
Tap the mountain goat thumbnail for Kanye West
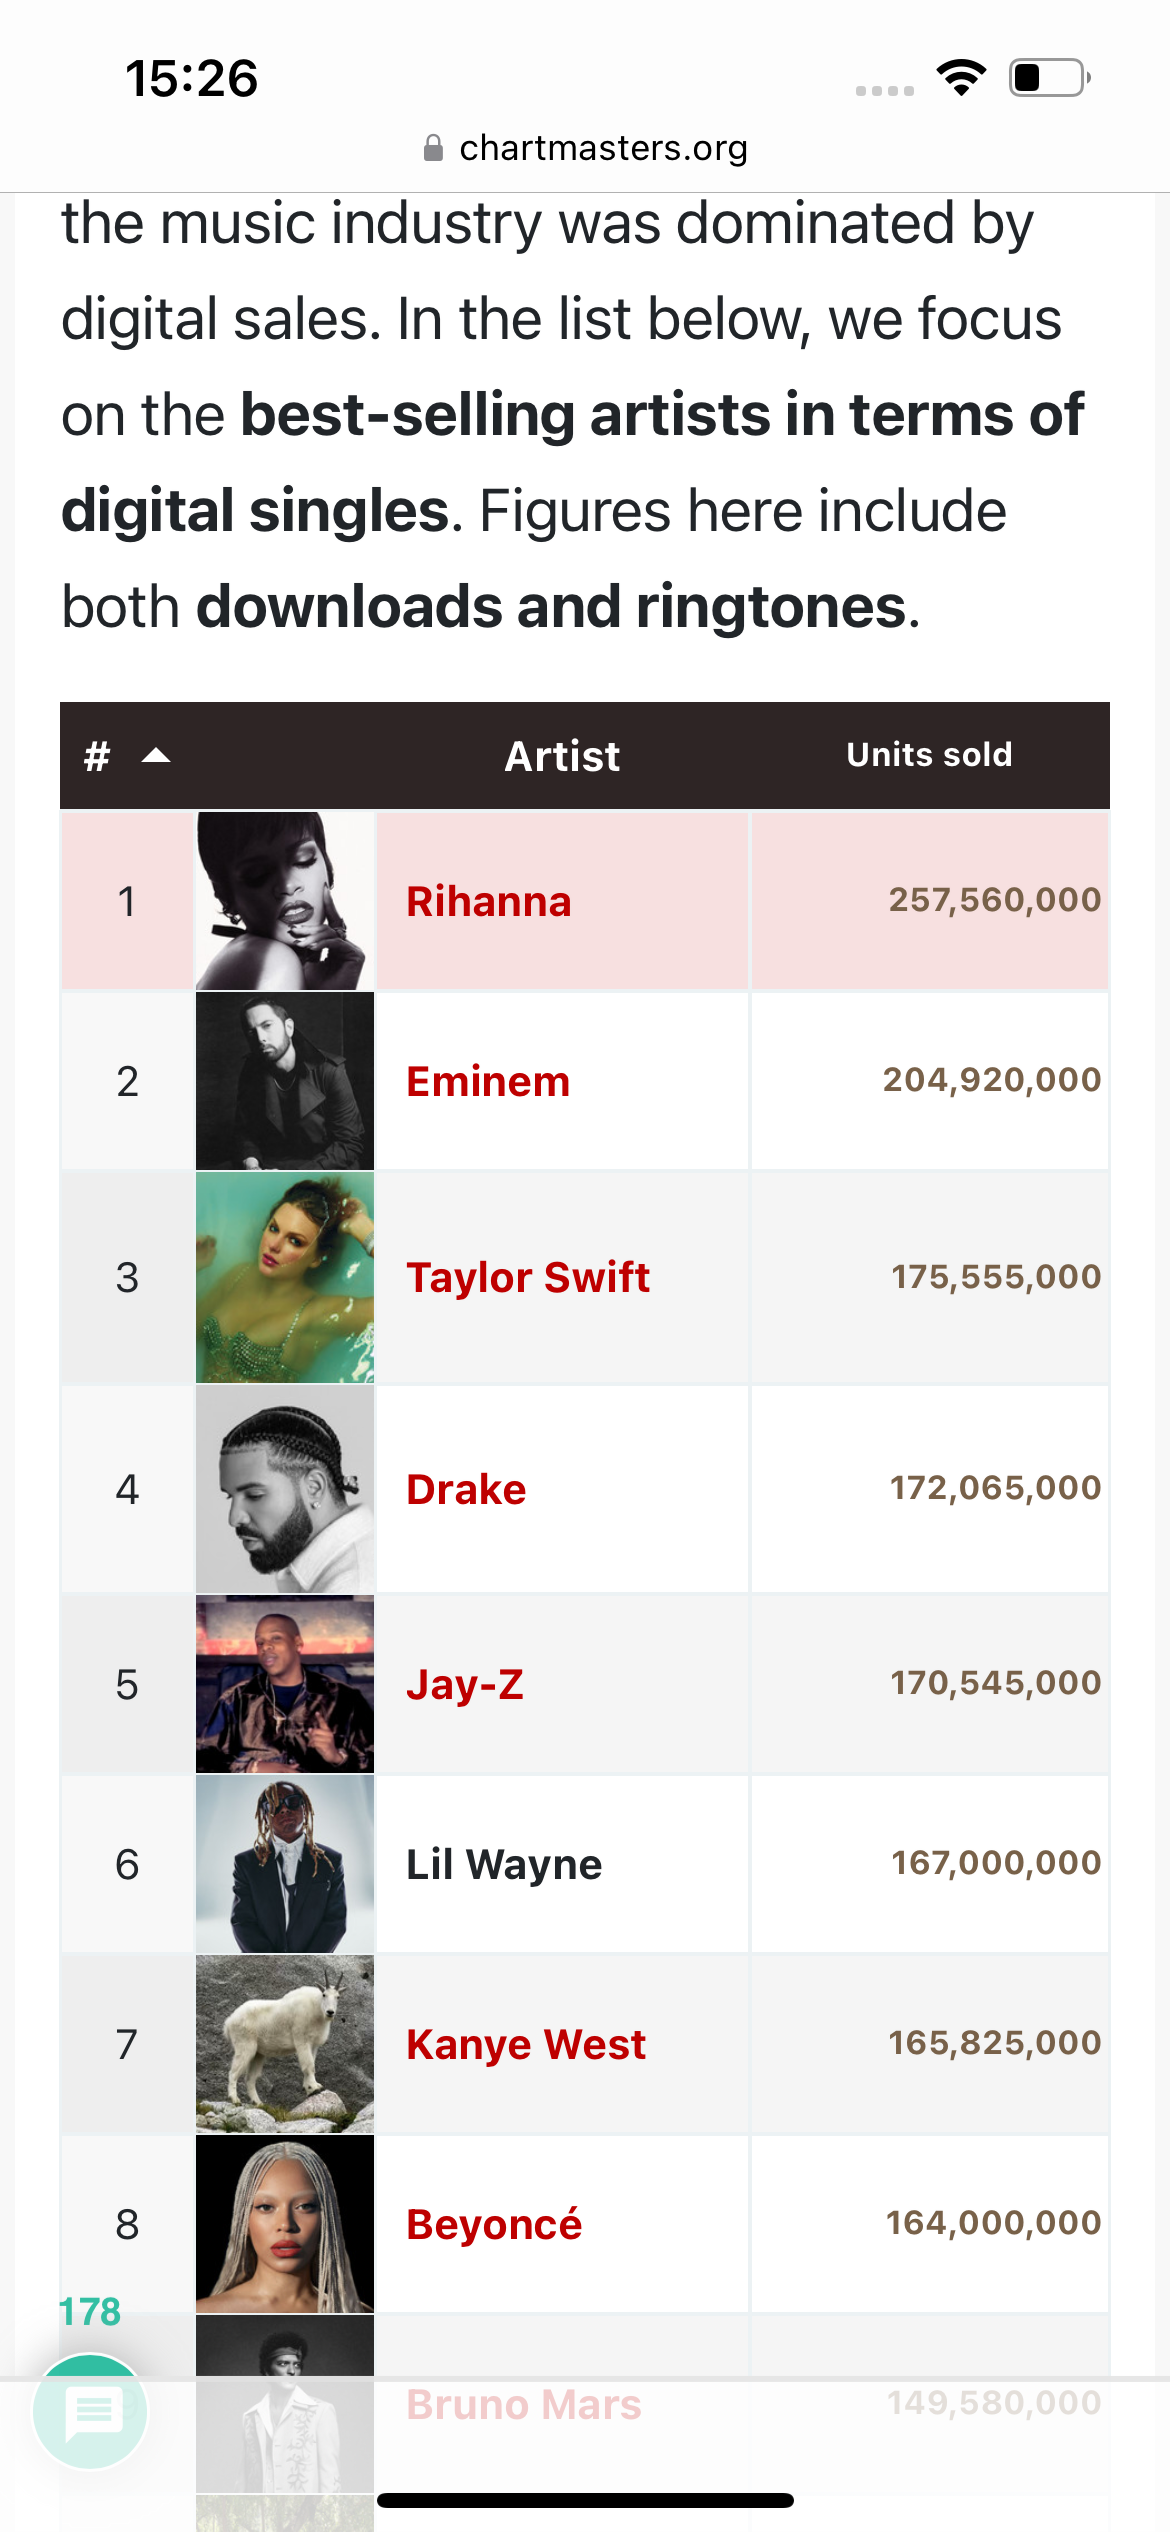[285, 2044]
